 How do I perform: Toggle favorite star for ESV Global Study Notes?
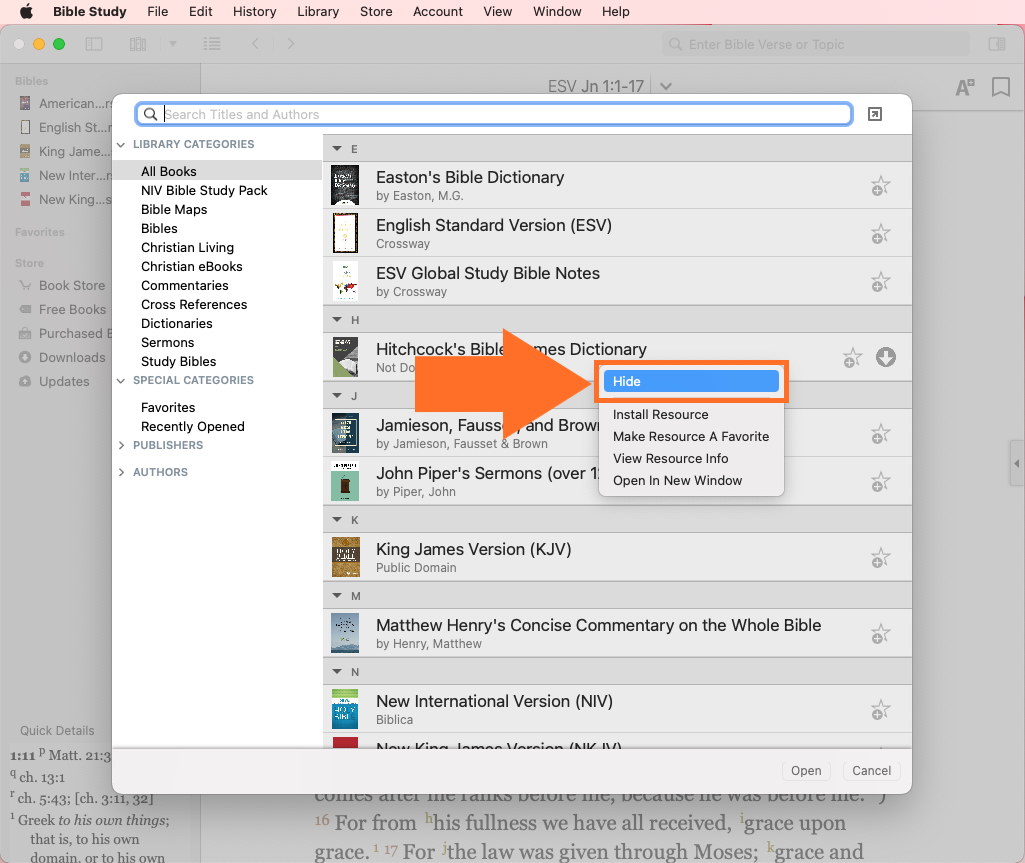(879, 282)
